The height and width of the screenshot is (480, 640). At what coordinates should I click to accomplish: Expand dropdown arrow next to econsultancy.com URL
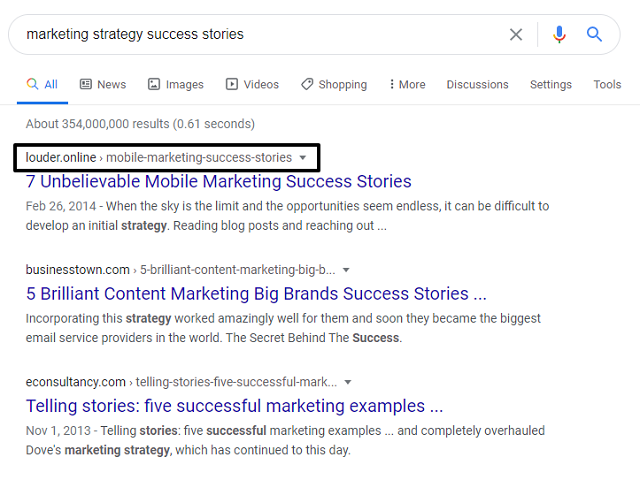point(346,382)
